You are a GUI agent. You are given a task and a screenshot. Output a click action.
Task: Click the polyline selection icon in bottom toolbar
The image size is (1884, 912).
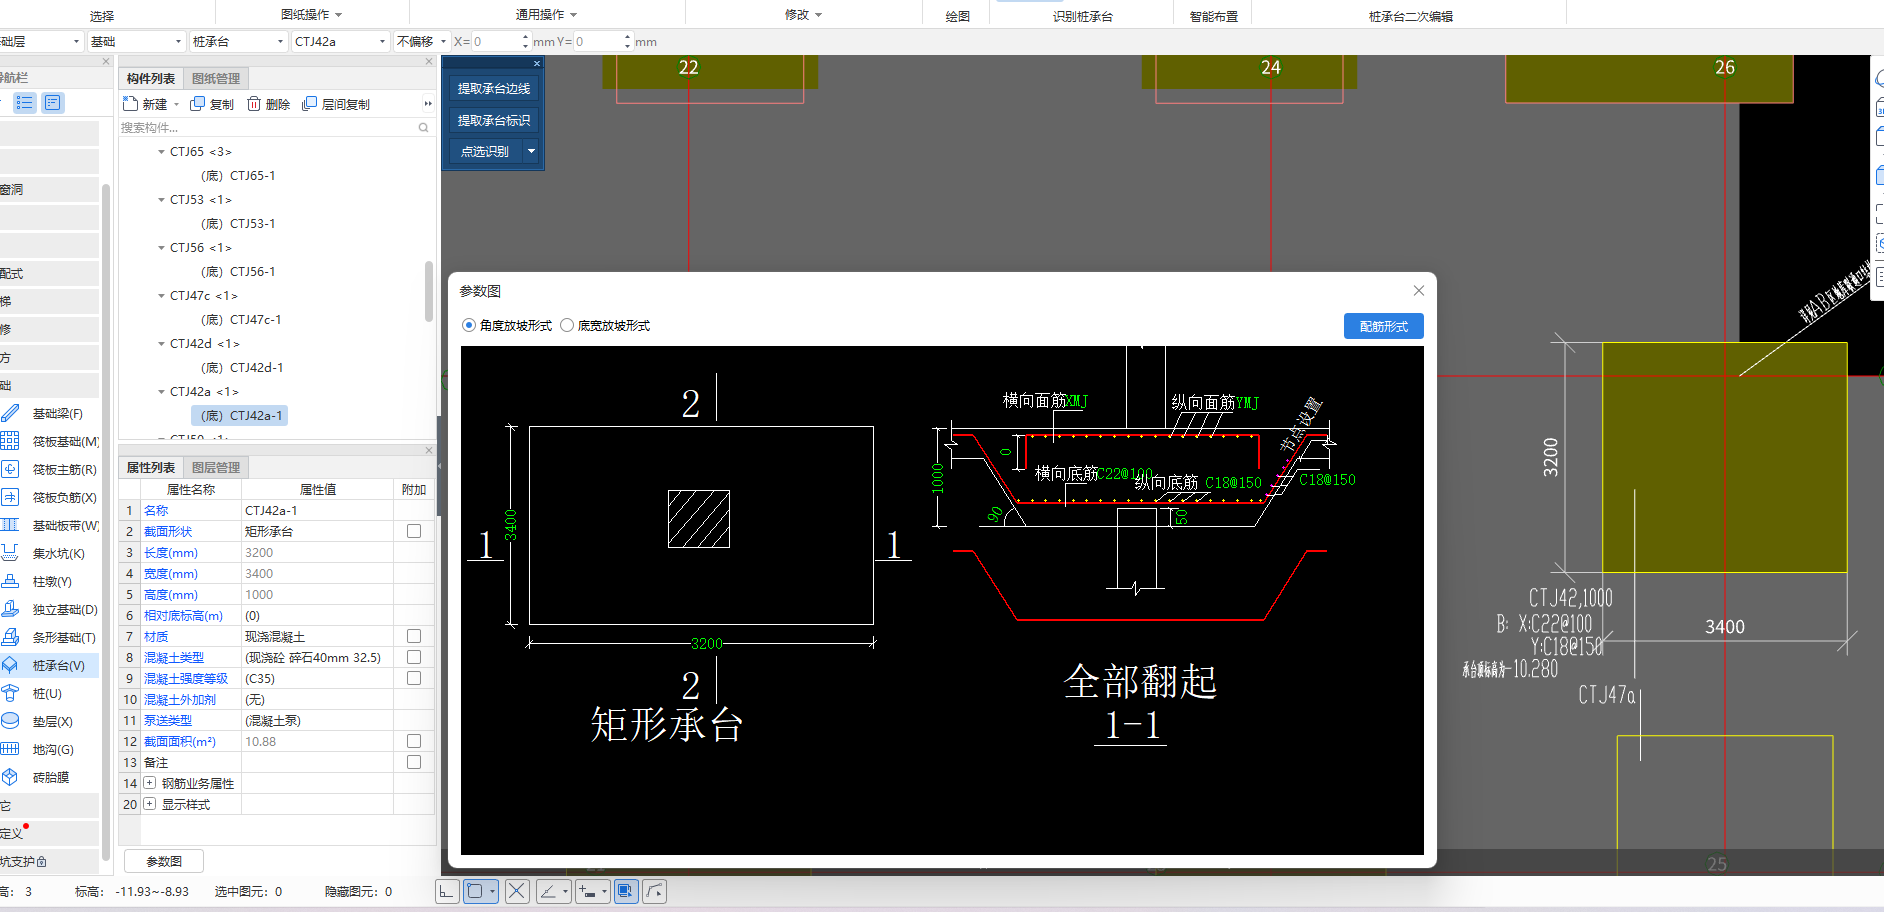654,891
